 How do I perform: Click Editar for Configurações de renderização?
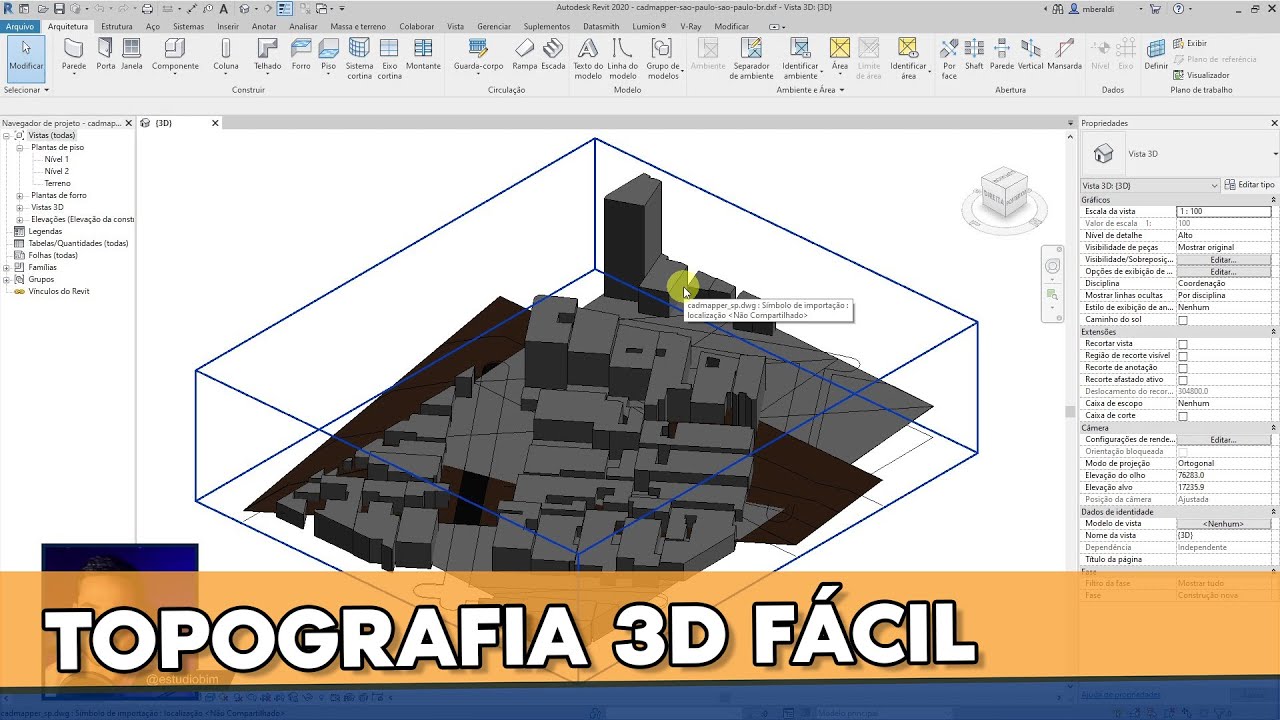1223,440
